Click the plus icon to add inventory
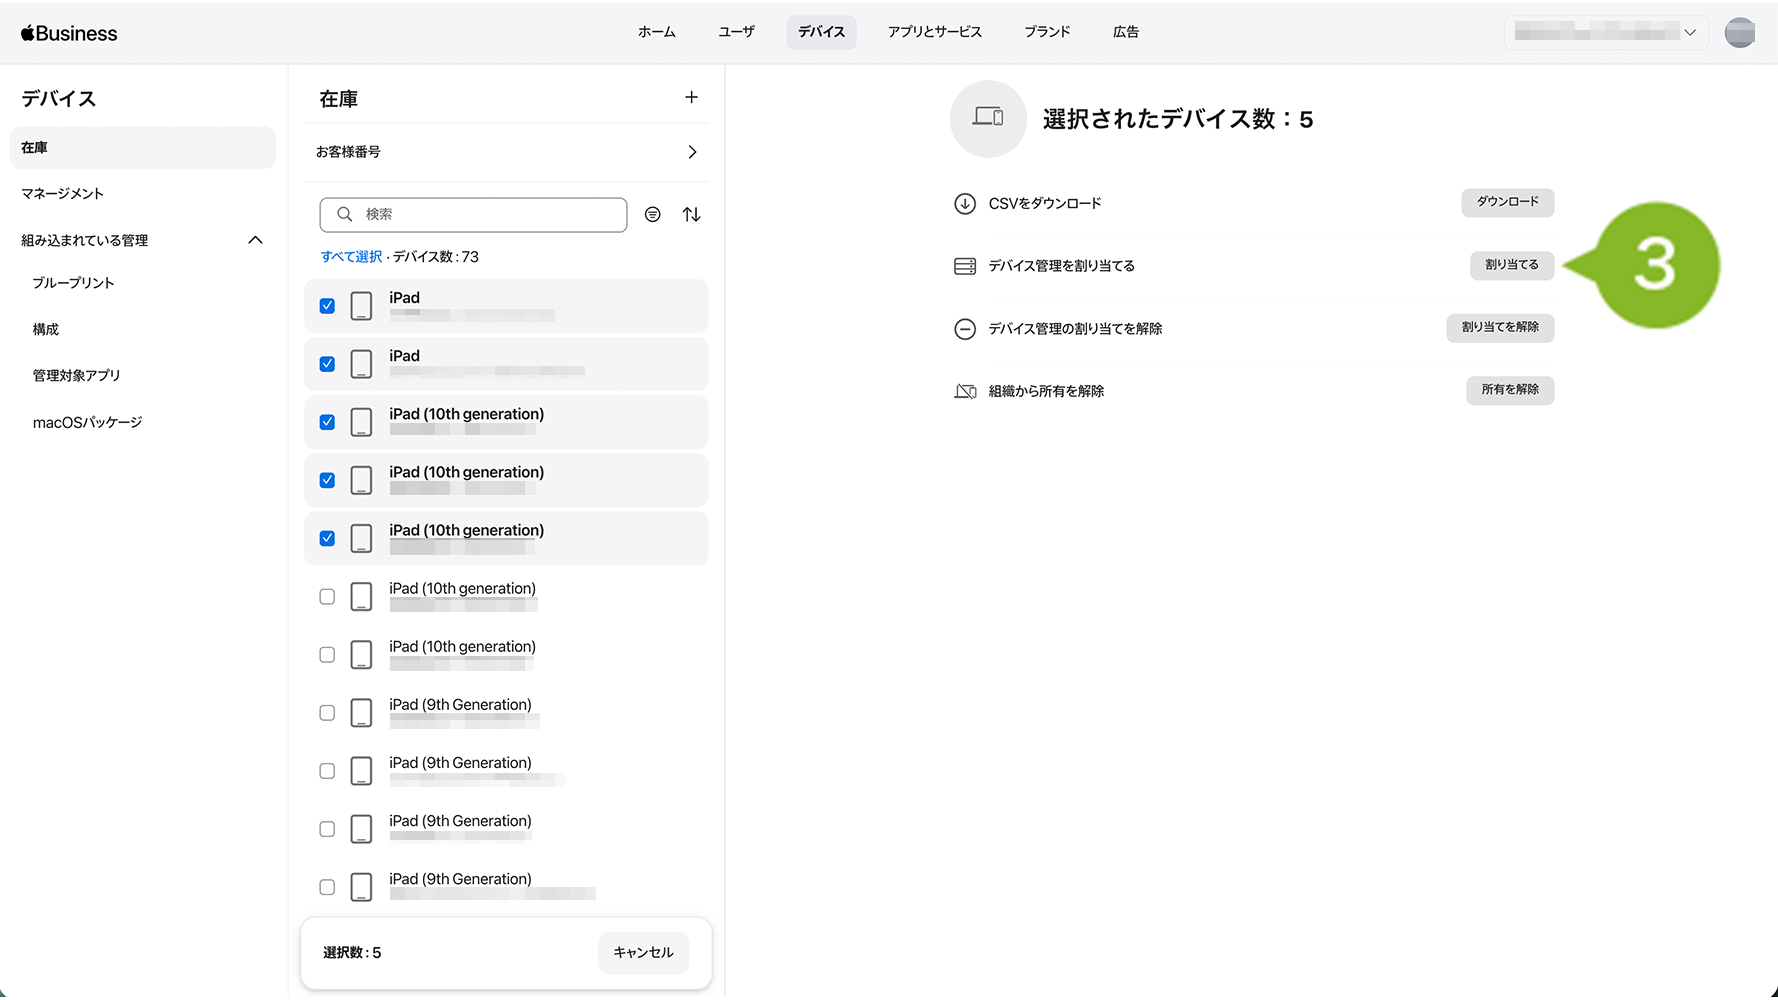The width and height of the screenshot is (1778, 1000). click(x=691, y=97)
